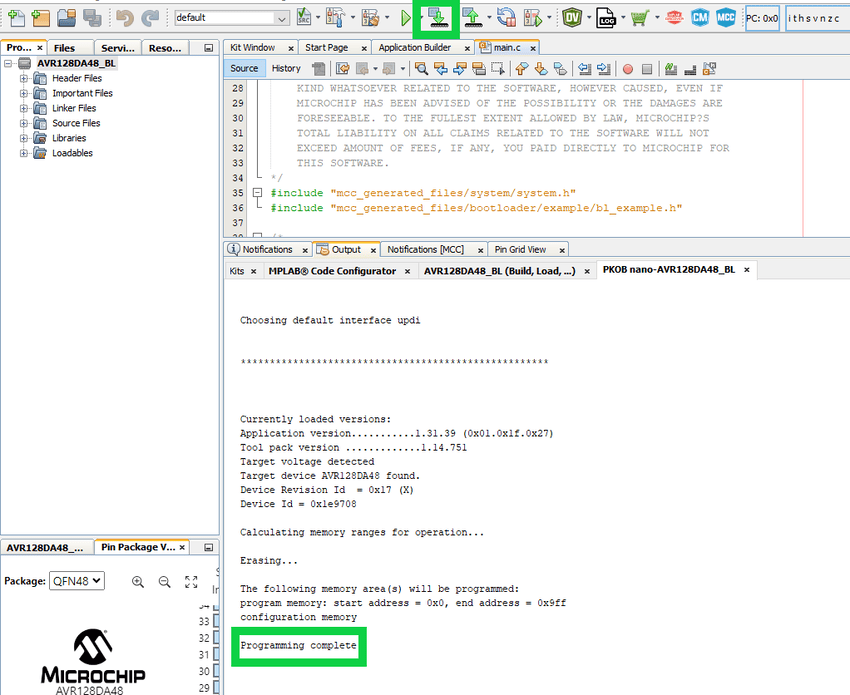Fold the #include block at line 35
850x695 pixels.
257,192
